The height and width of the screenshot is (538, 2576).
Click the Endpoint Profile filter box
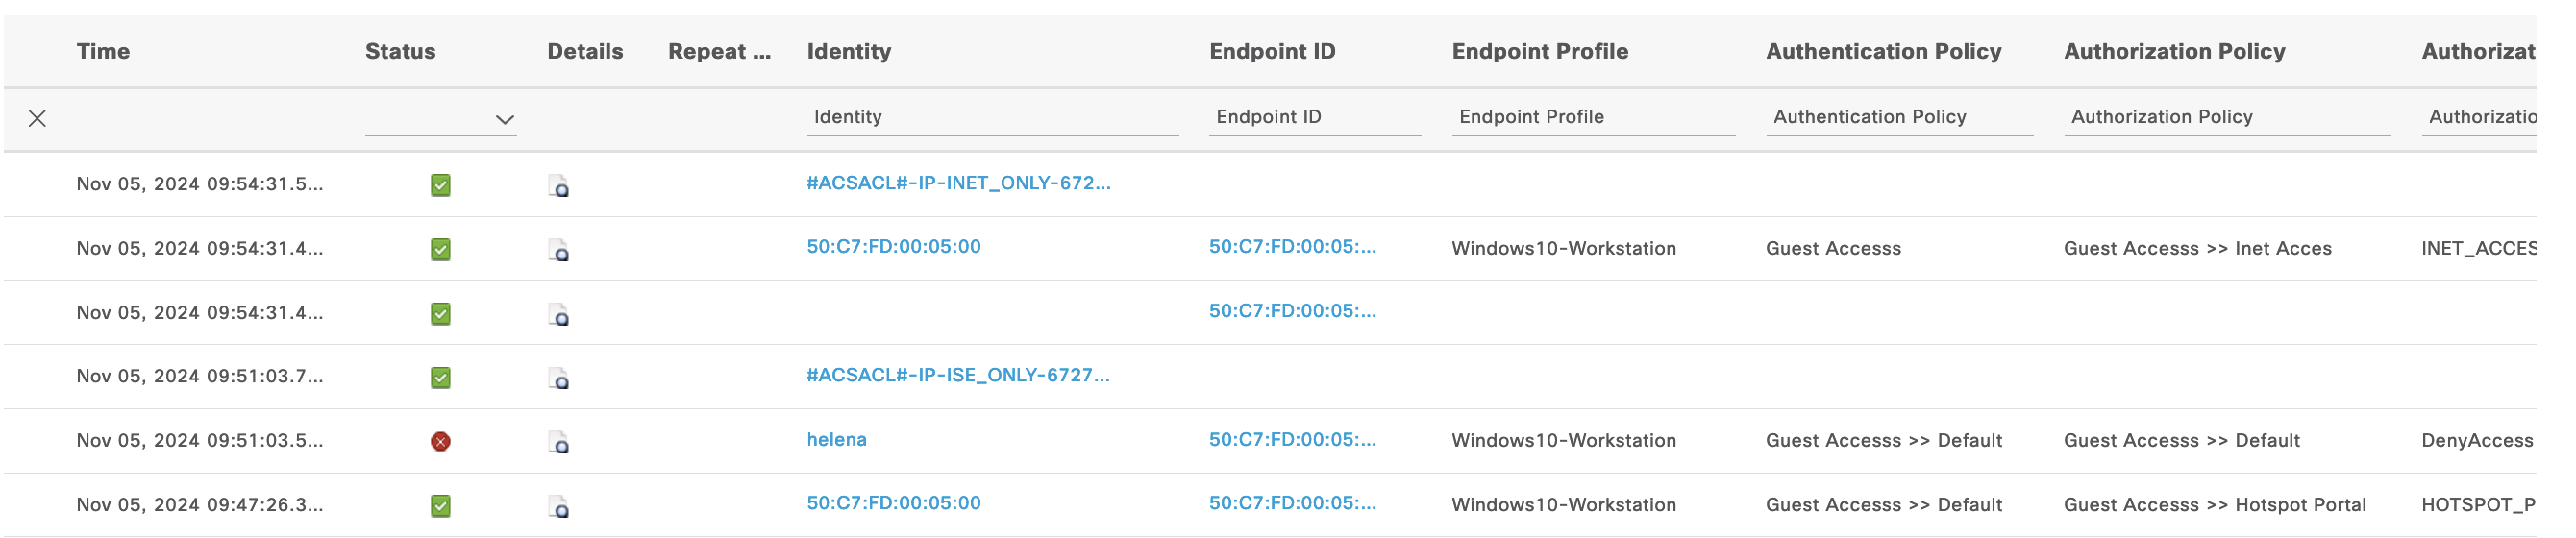point(1592,117)
